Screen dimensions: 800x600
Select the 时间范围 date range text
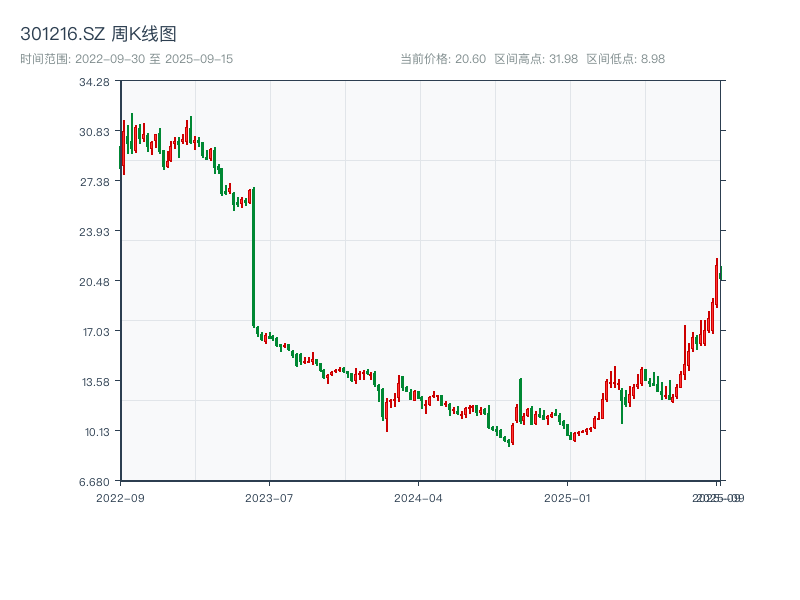tap(126, 59)
